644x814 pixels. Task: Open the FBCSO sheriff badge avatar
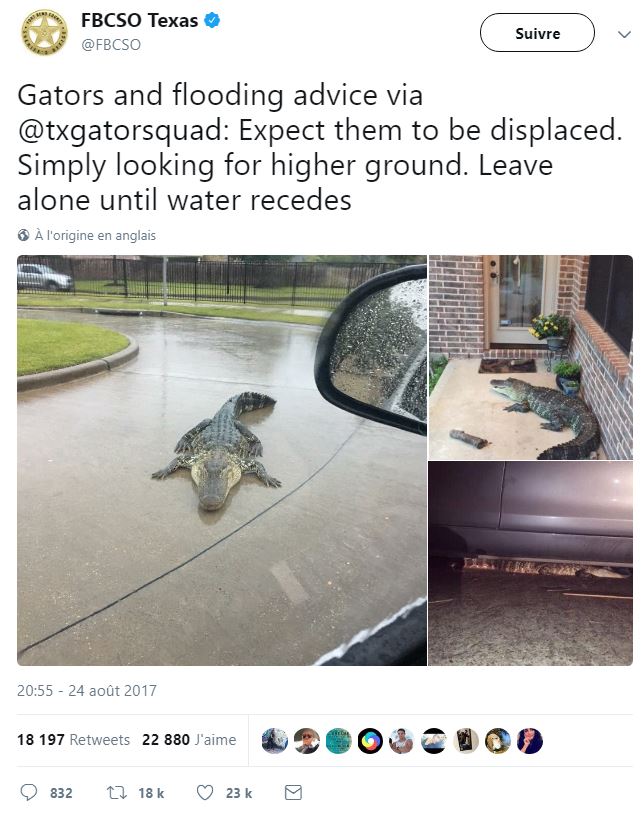tap(45, 33)
